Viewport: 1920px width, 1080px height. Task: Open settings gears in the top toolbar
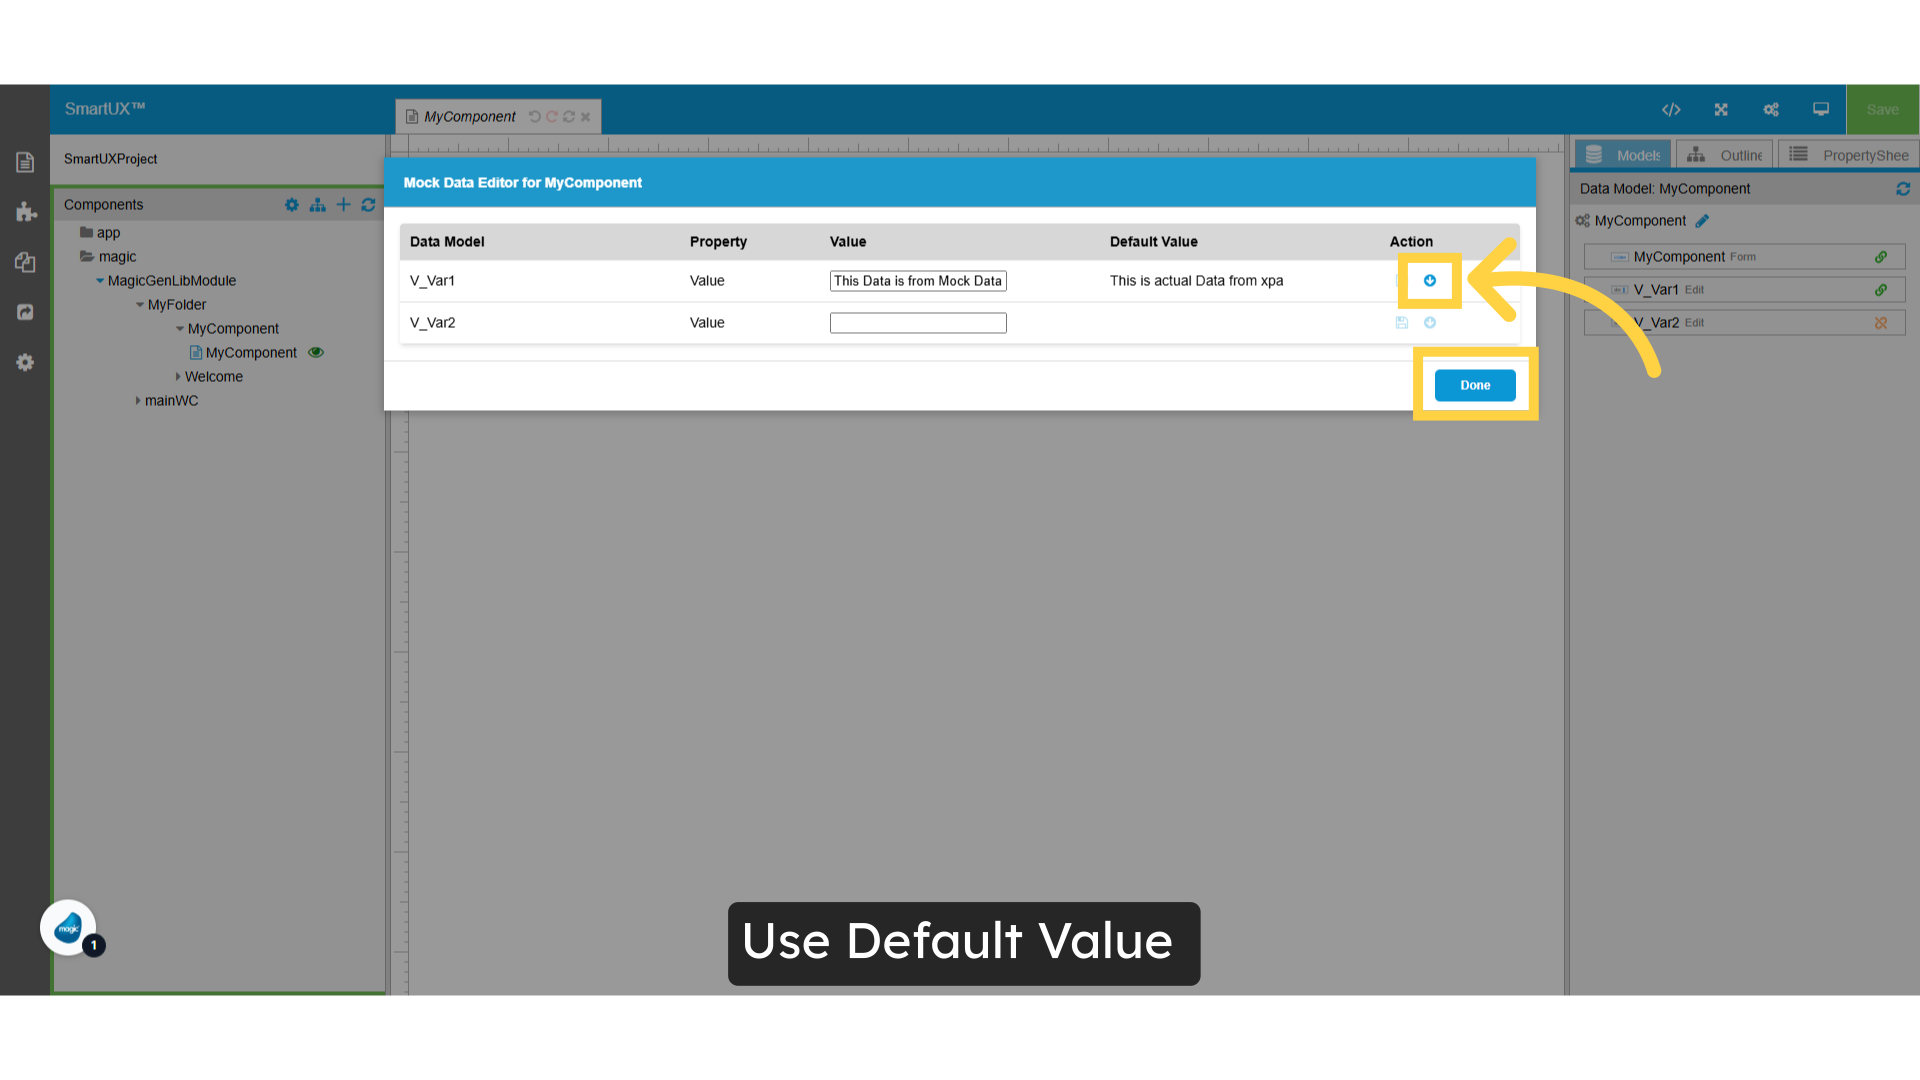pos(1771,109)
